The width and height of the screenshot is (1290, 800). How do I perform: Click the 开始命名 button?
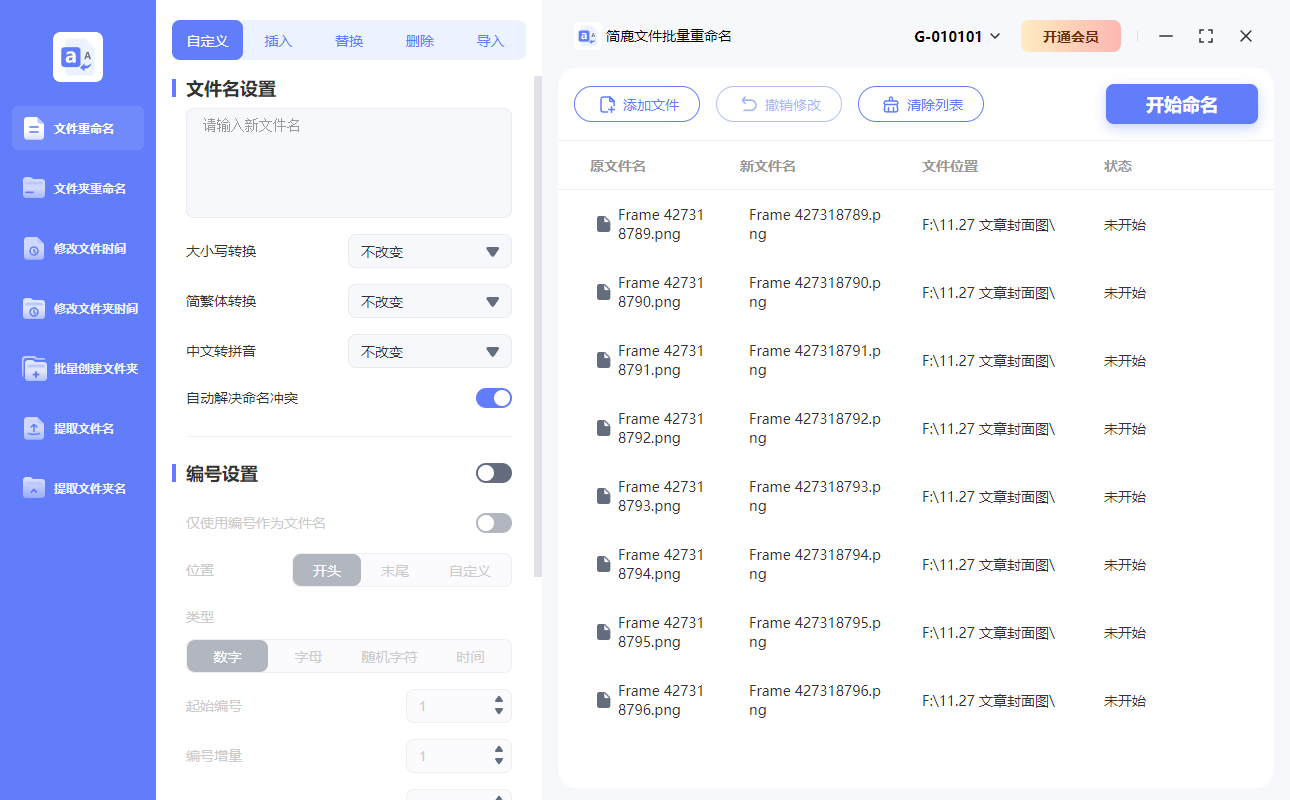coord(1181,104)
